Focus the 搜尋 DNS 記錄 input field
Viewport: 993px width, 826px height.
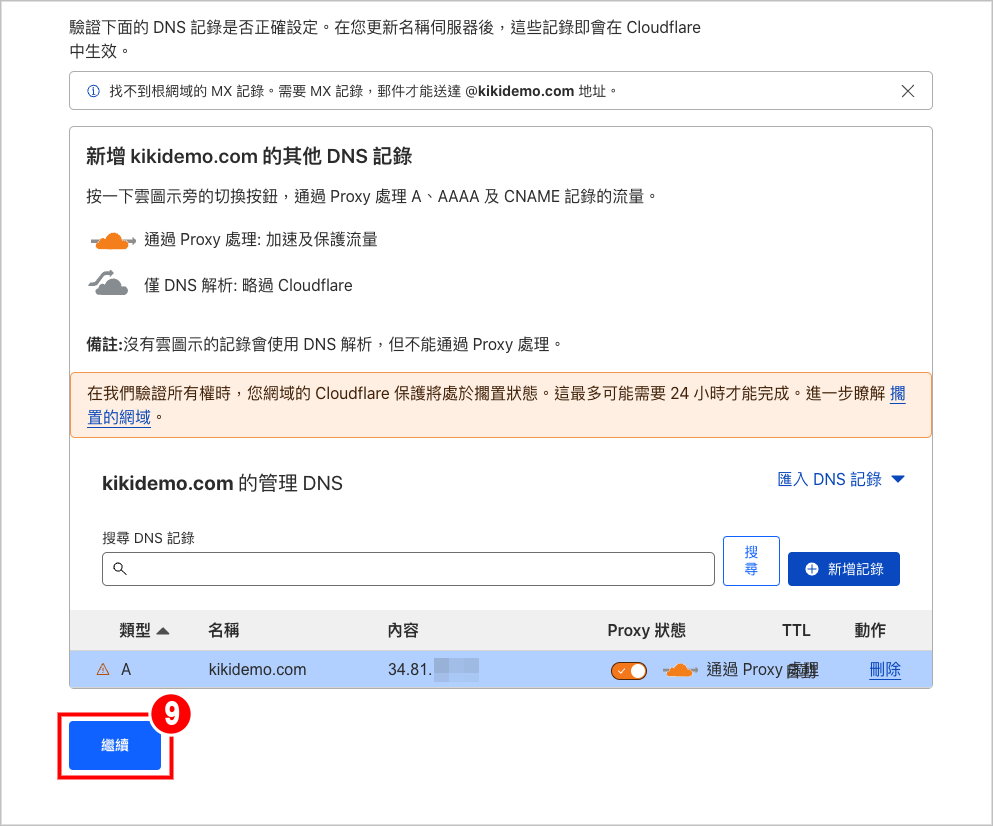tap(408, 569)
